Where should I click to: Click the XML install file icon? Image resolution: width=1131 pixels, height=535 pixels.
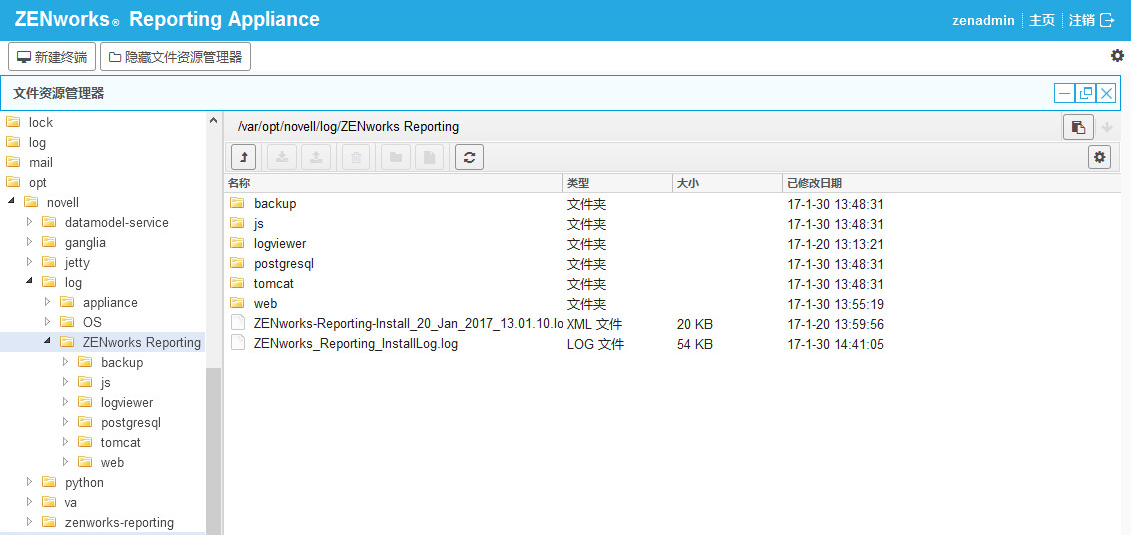[x=237, y=323]
